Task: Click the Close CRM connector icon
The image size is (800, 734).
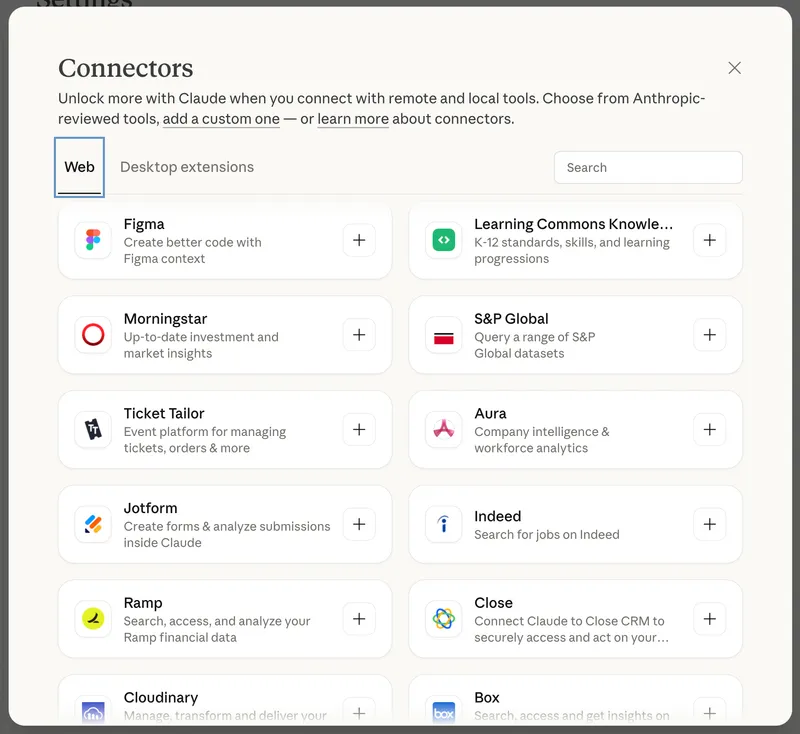Action: 443,619
